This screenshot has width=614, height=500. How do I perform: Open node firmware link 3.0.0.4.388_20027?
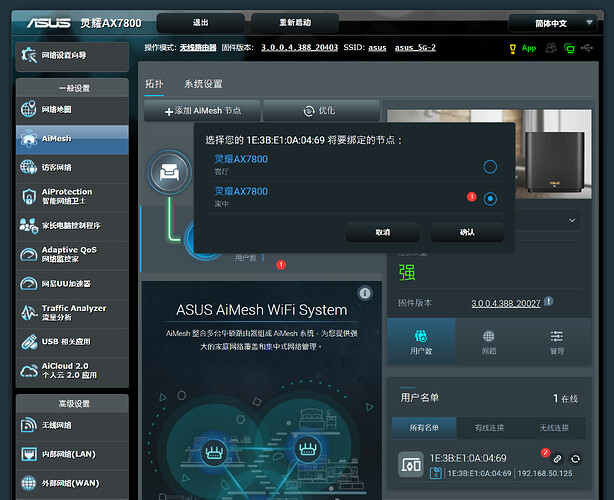(506, 303)
